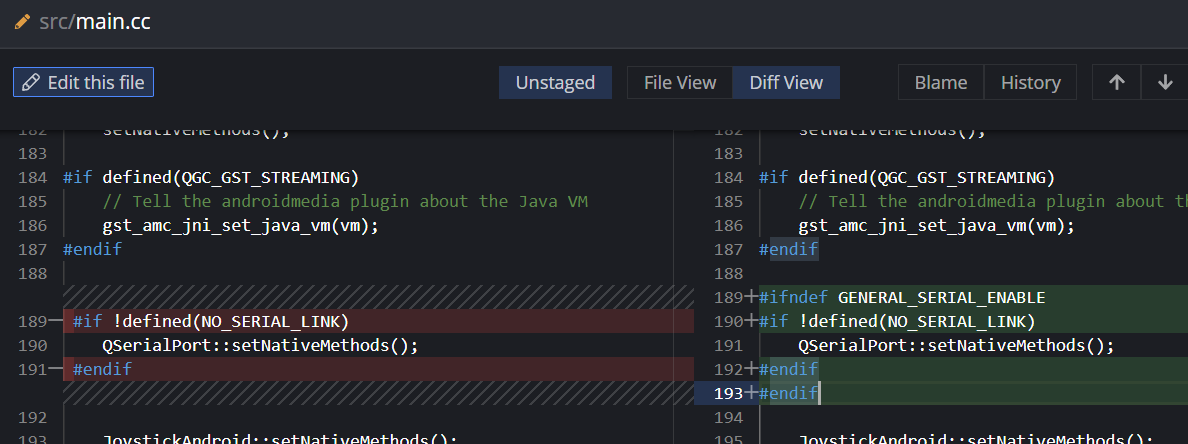Image resolution: width=1188 pixels, height=444 pixels.
Task: Open the file History
Action: (1030, 83)
